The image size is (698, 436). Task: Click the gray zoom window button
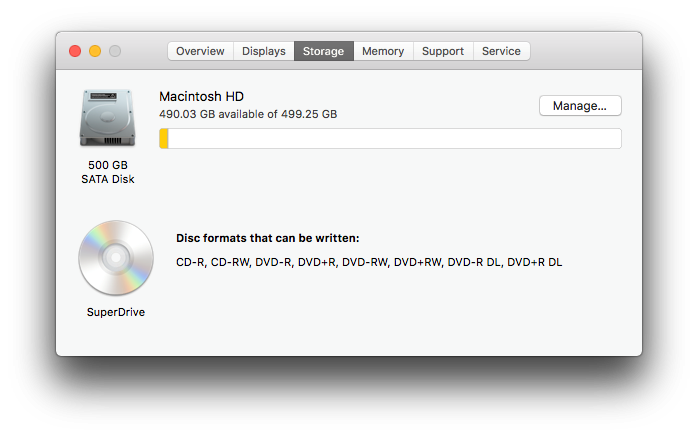[115, 51]
